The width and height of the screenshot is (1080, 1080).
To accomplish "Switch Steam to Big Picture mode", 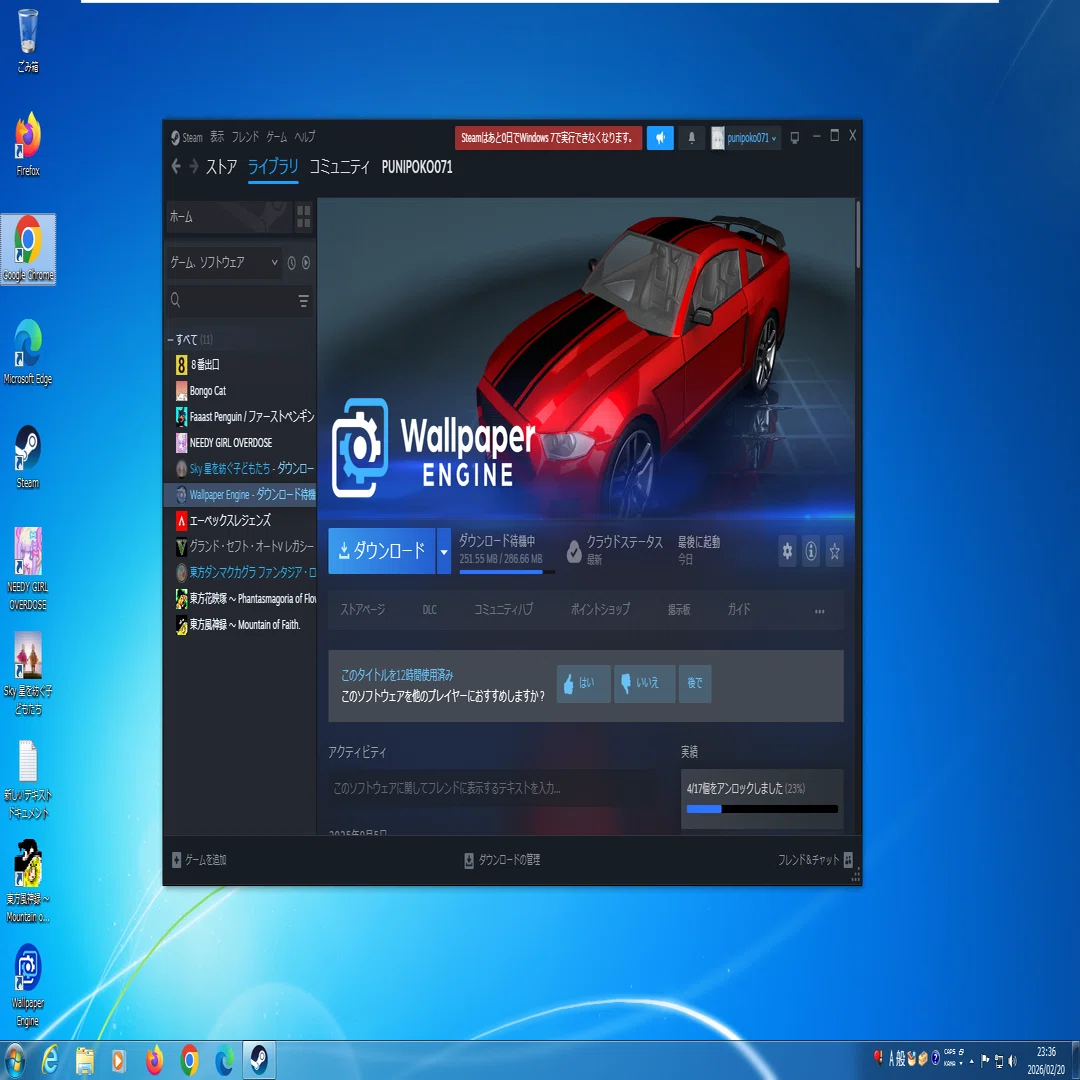I will tap(794, 138).
